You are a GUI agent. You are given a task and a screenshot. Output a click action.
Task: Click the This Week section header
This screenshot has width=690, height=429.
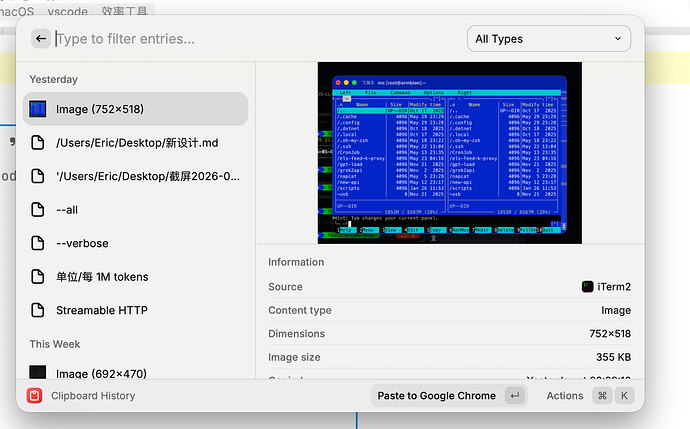coord(55,344)
